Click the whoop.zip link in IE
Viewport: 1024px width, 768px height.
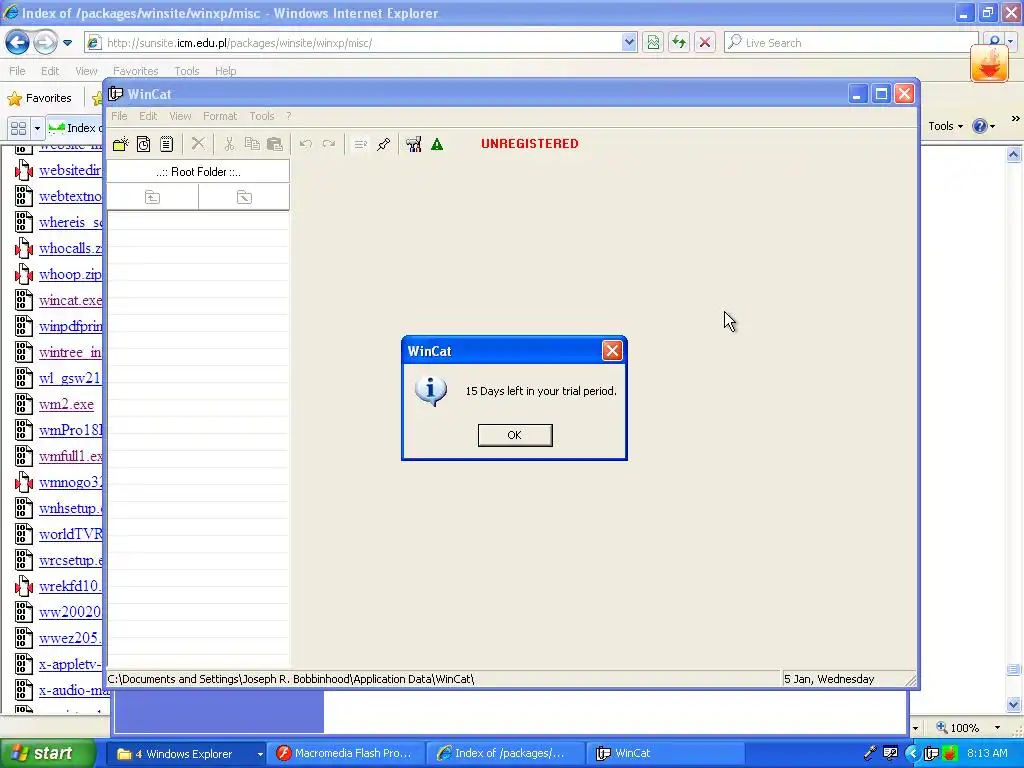70,274
